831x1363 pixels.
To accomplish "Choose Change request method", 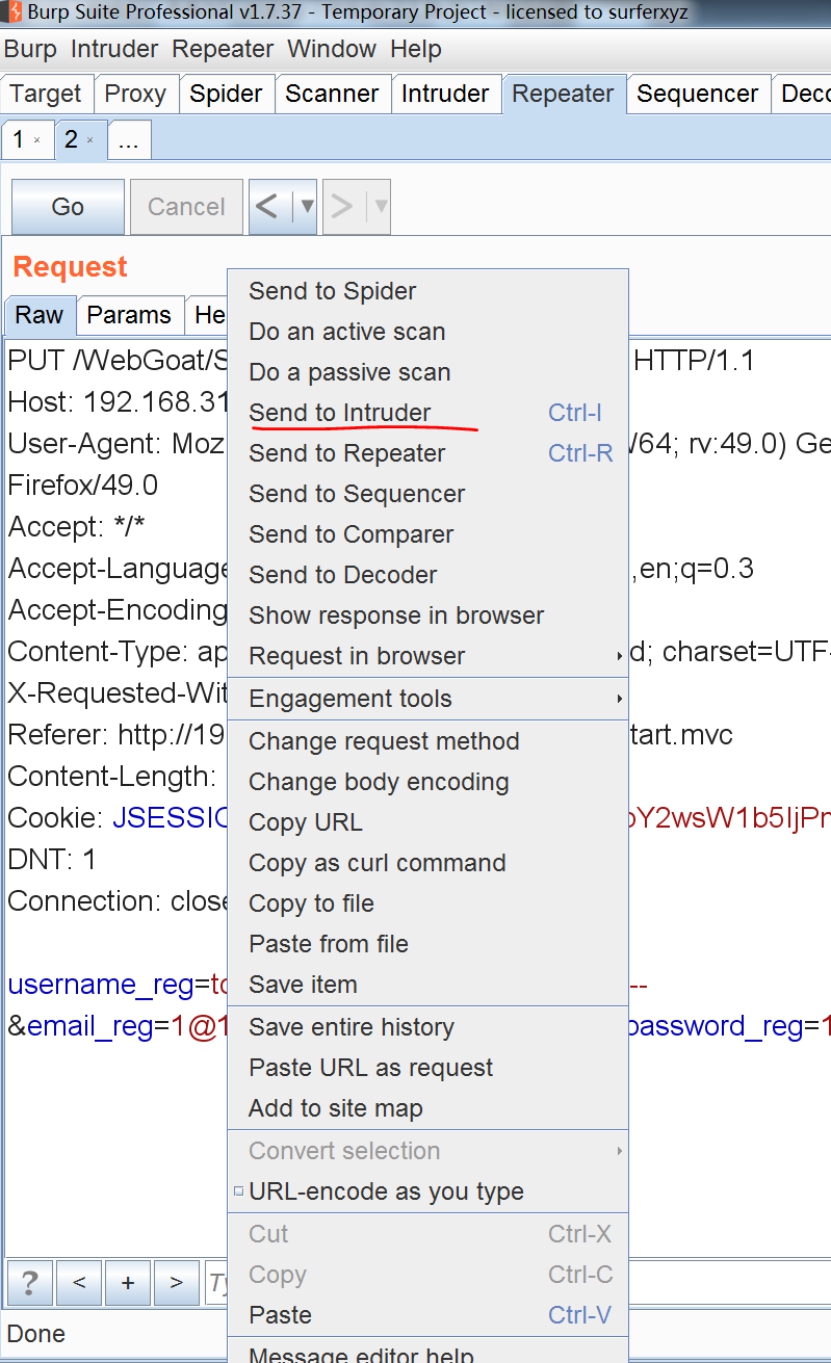I will point(428,741).
